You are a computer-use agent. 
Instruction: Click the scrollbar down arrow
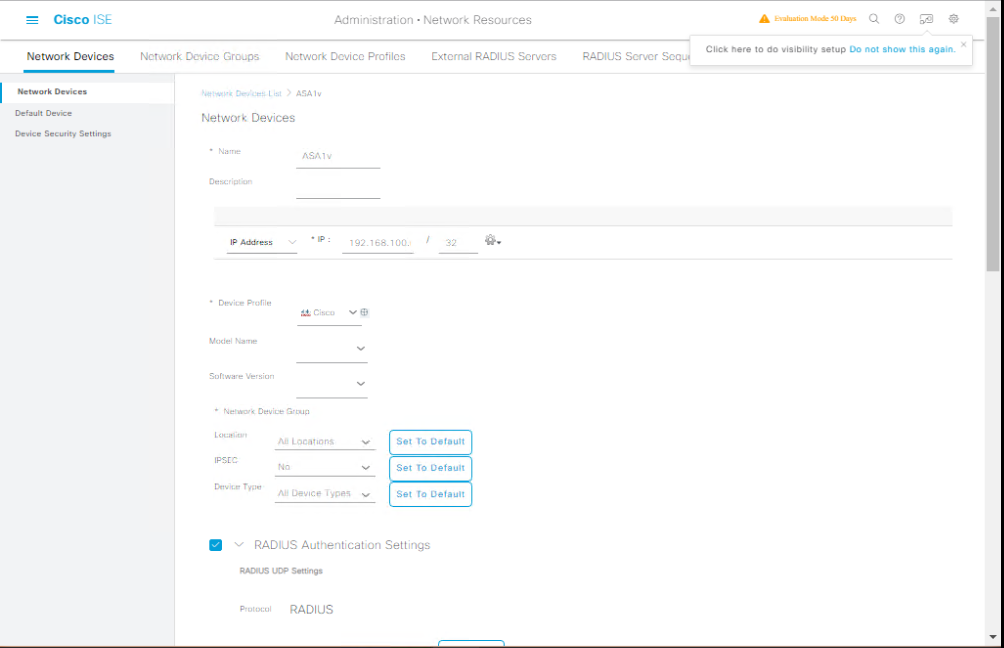pos(993,637)
